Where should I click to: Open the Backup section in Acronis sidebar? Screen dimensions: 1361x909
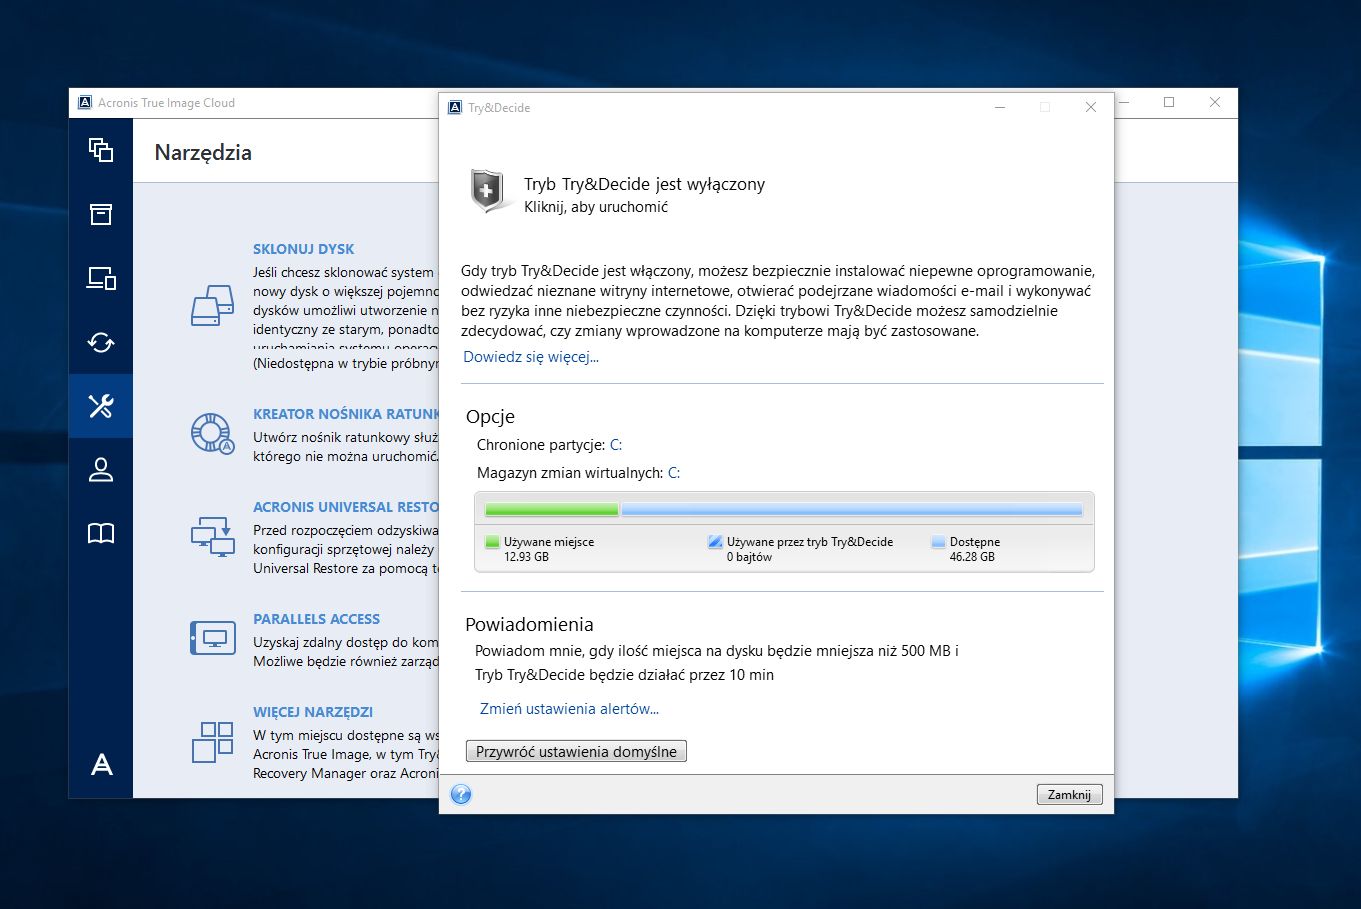click(x=101, y=150)
